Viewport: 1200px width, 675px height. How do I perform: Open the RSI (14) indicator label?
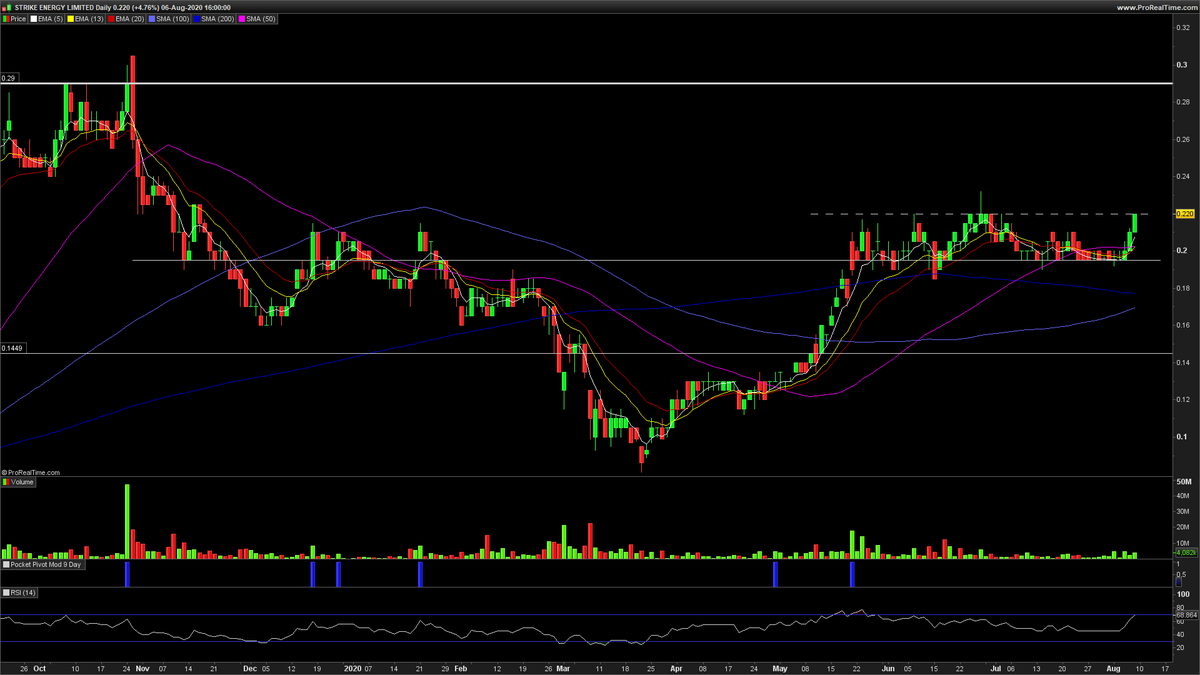coord(19,593)
